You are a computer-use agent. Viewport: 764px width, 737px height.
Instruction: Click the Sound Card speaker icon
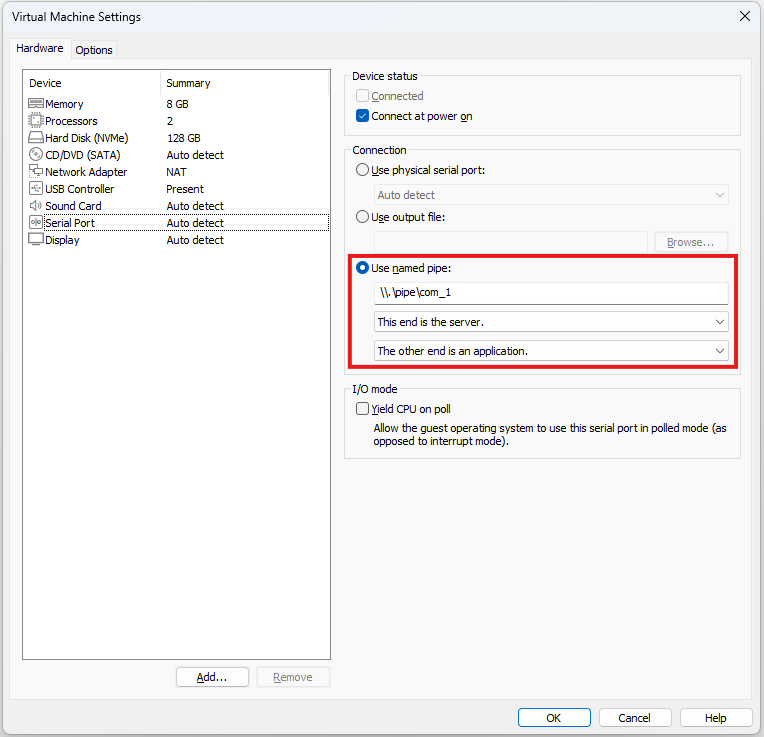[36, 206]
